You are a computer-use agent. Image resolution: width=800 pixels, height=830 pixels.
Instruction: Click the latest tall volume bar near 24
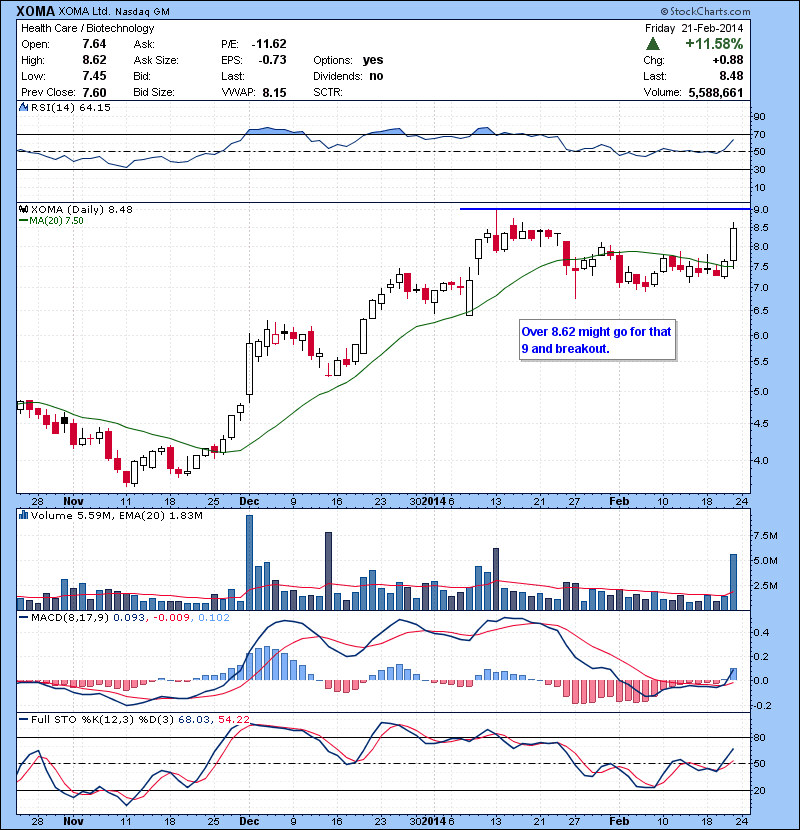pos(733,582)
